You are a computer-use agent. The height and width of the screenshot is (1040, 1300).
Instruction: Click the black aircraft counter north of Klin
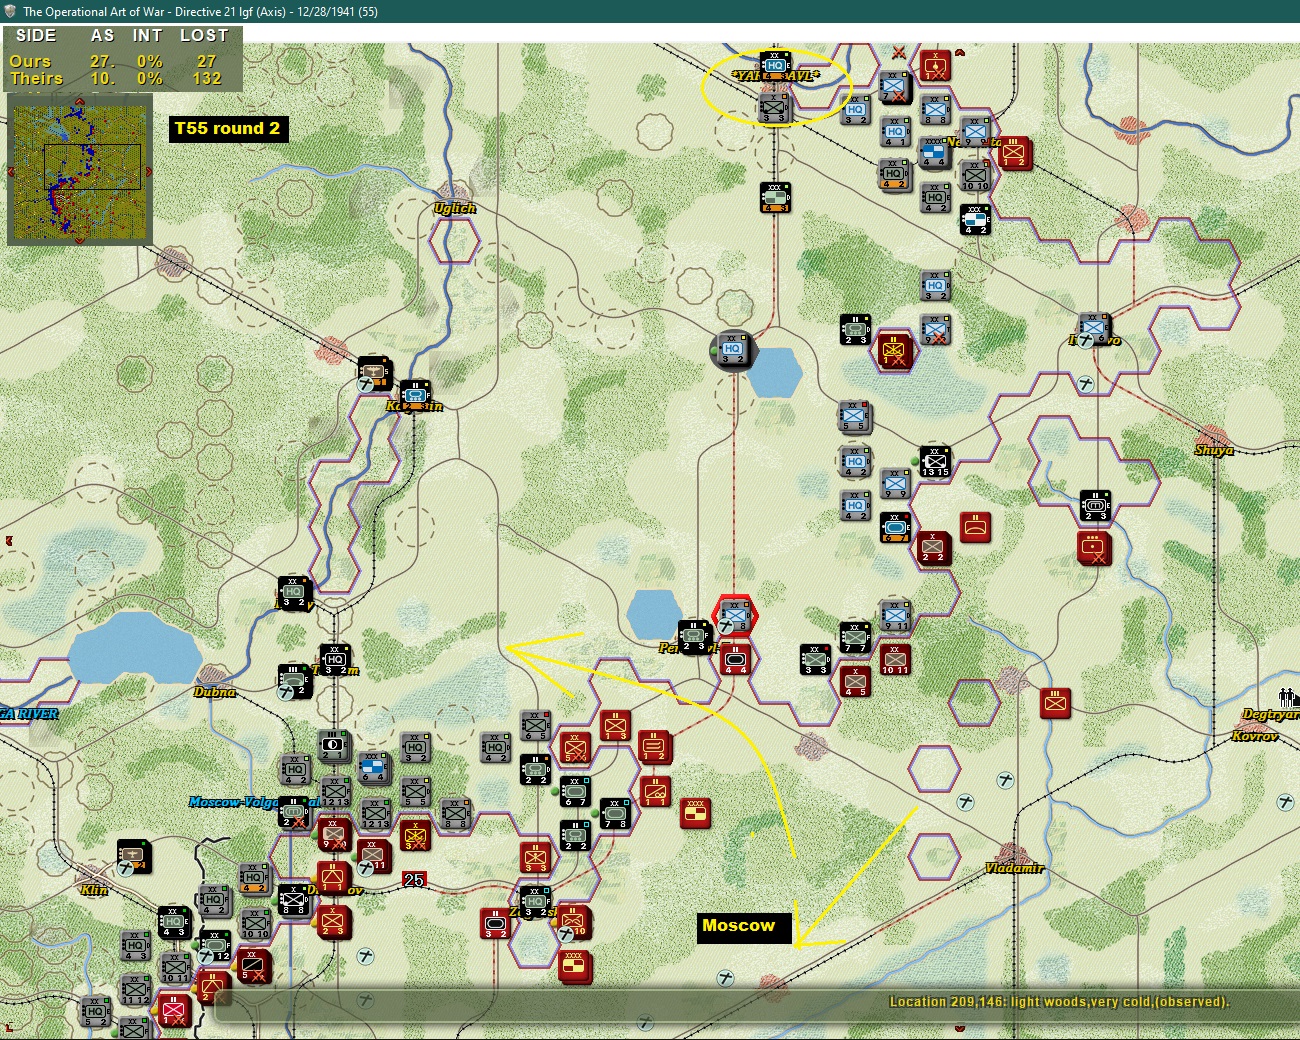134,857
